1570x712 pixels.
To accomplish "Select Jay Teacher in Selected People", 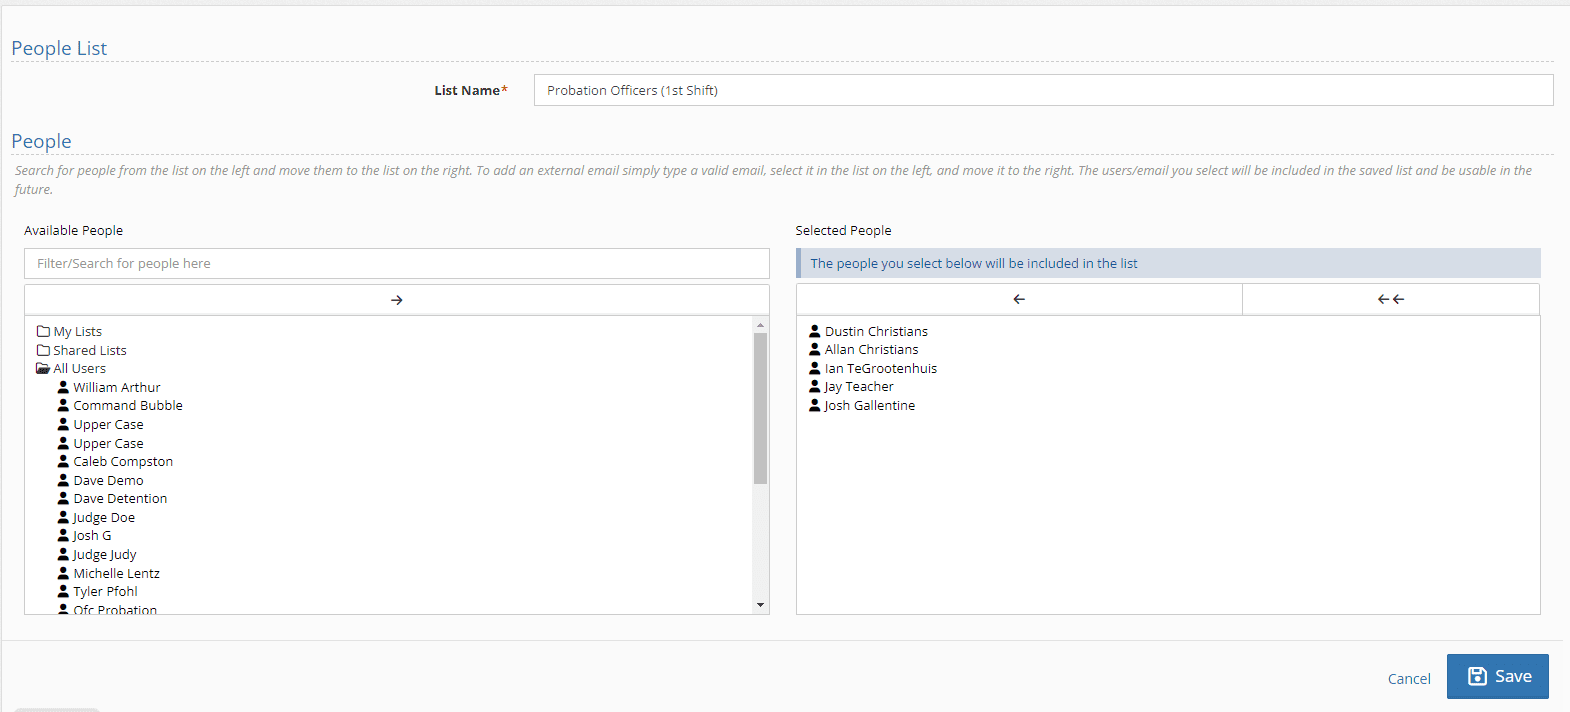I will point(859,386).
